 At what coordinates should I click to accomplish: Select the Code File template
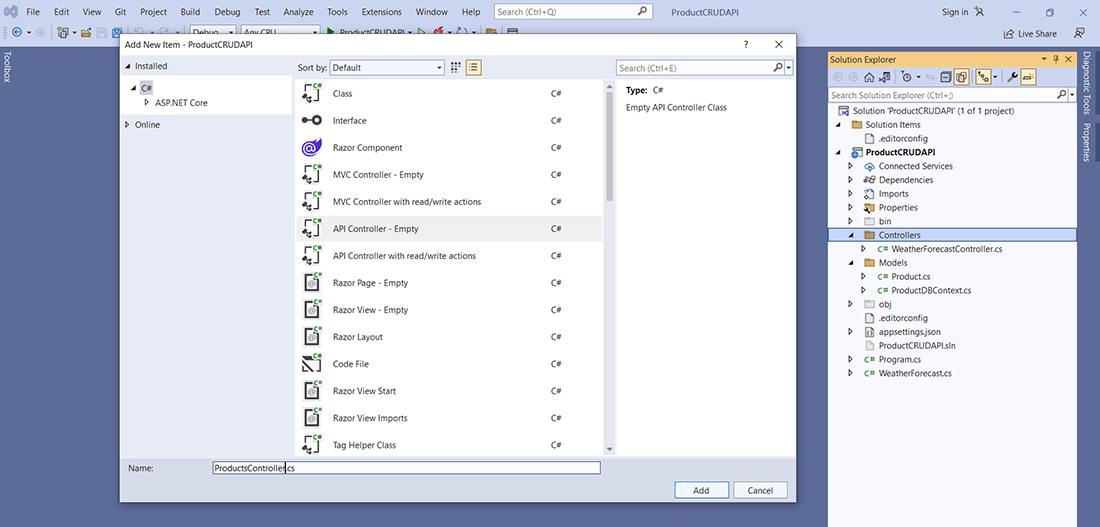449,363
